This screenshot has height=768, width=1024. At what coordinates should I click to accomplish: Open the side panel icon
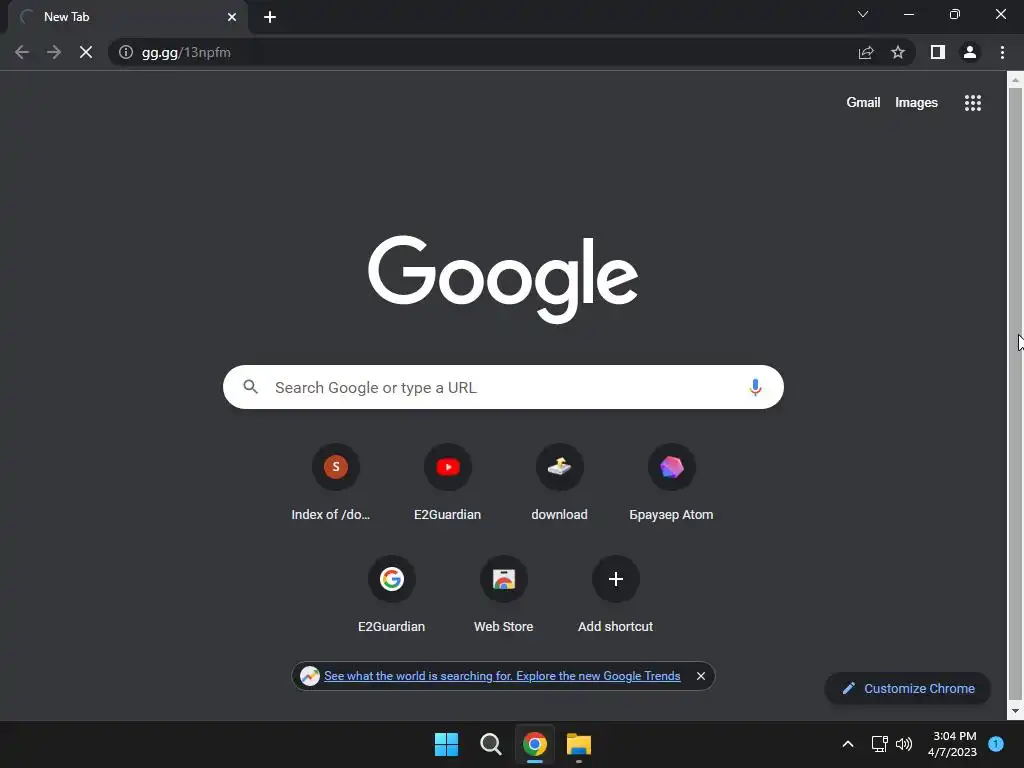point(938,52)
